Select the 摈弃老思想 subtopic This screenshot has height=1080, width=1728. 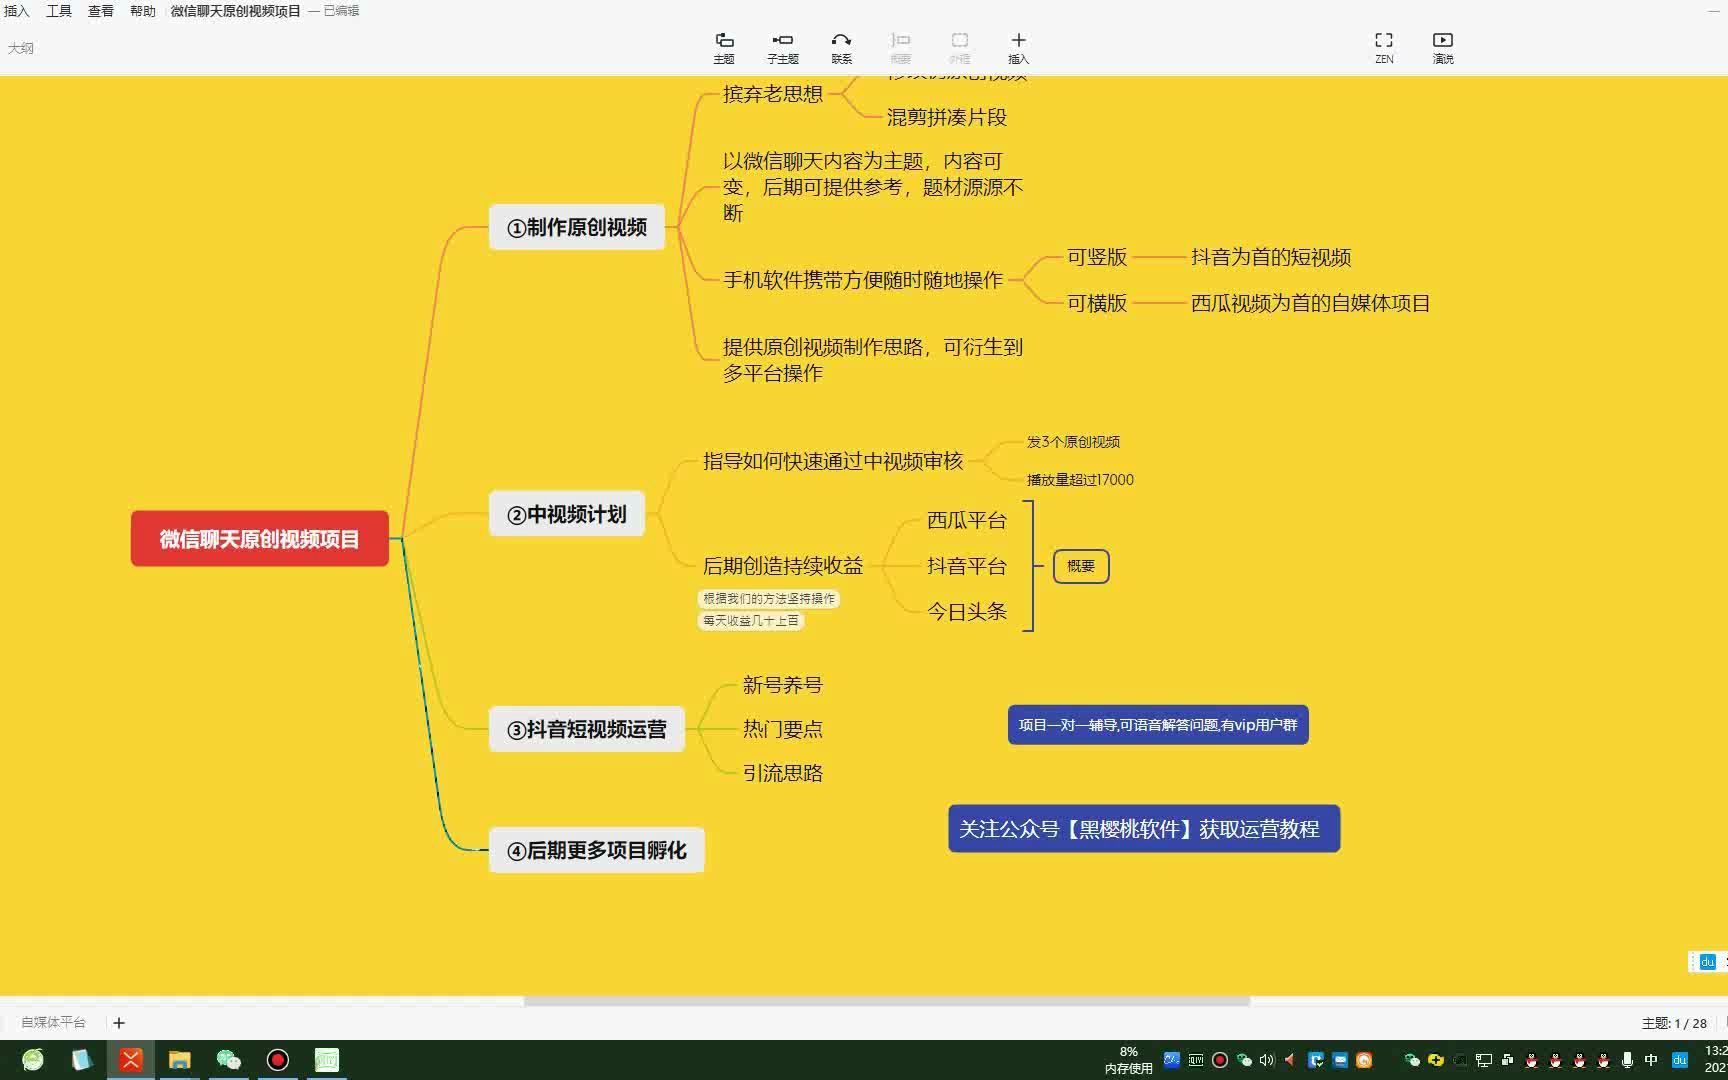(x=773, y=94)
